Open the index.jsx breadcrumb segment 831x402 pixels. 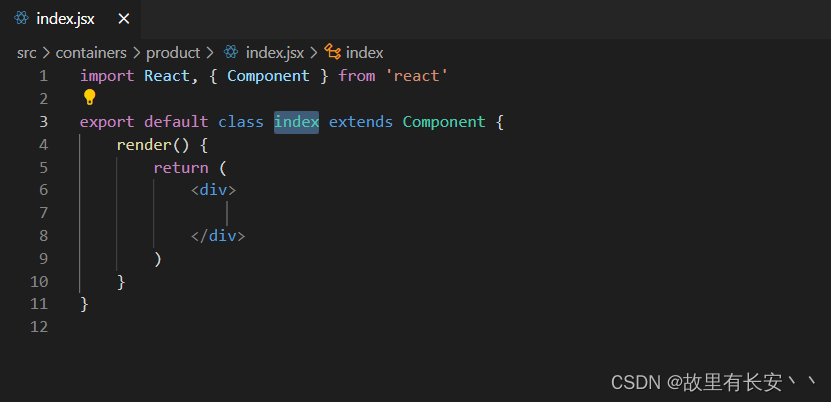coord(275,53)
